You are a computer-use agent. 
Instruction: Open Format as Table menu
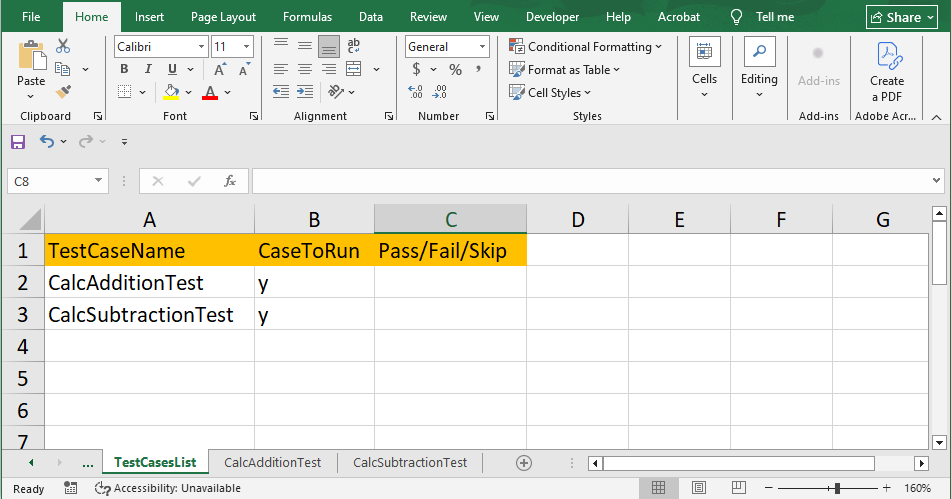coord(565,70)
